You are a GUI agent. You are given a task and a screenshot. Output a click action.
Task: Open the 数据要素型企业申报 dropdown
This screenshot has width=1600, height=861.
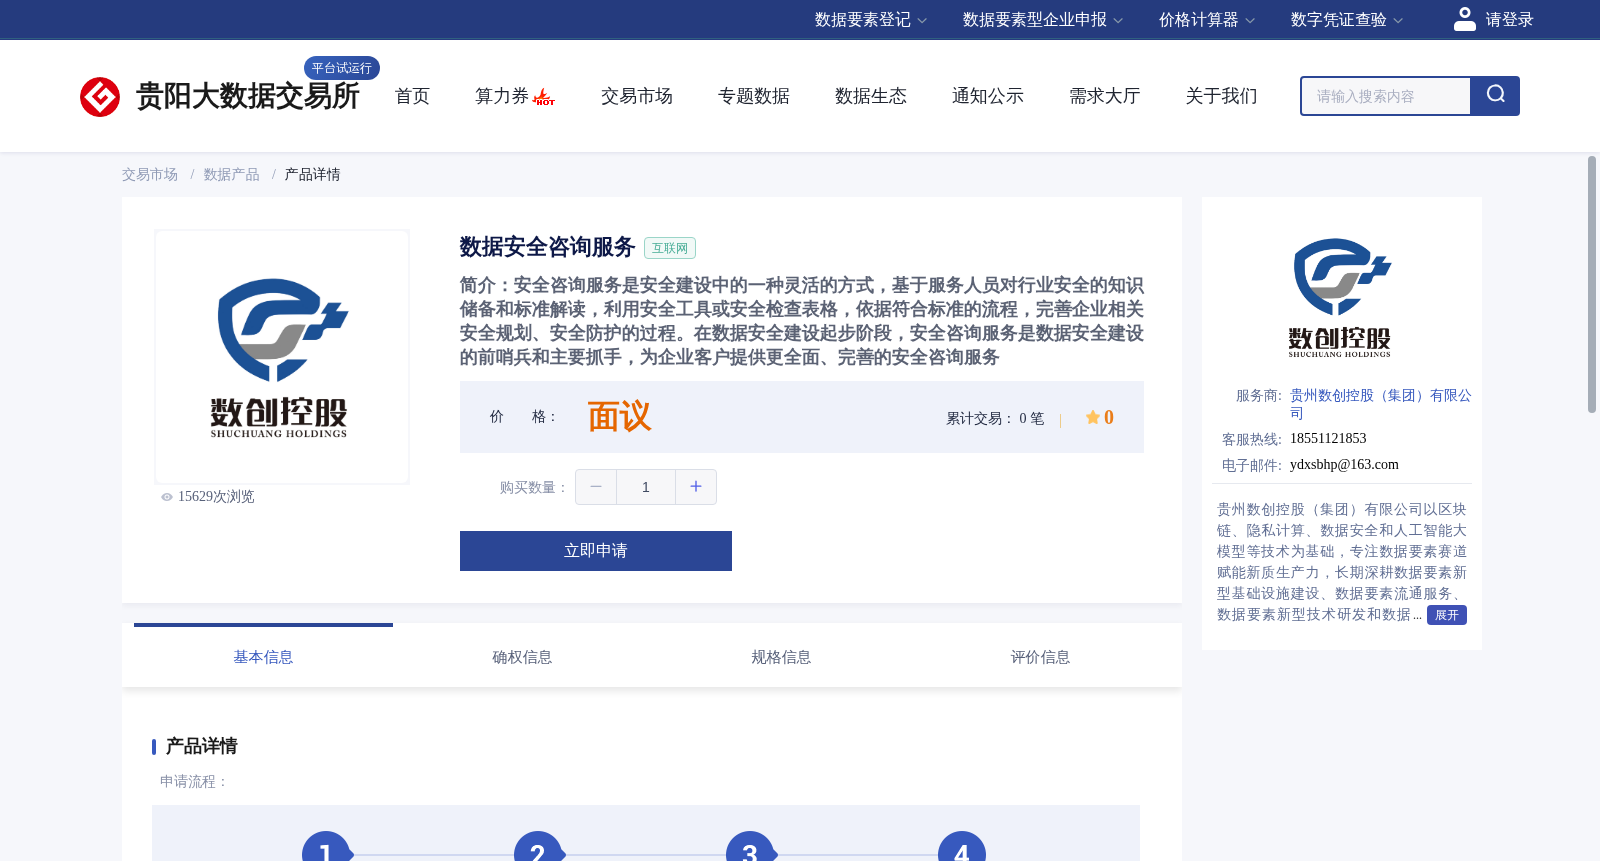(1043, 20)
